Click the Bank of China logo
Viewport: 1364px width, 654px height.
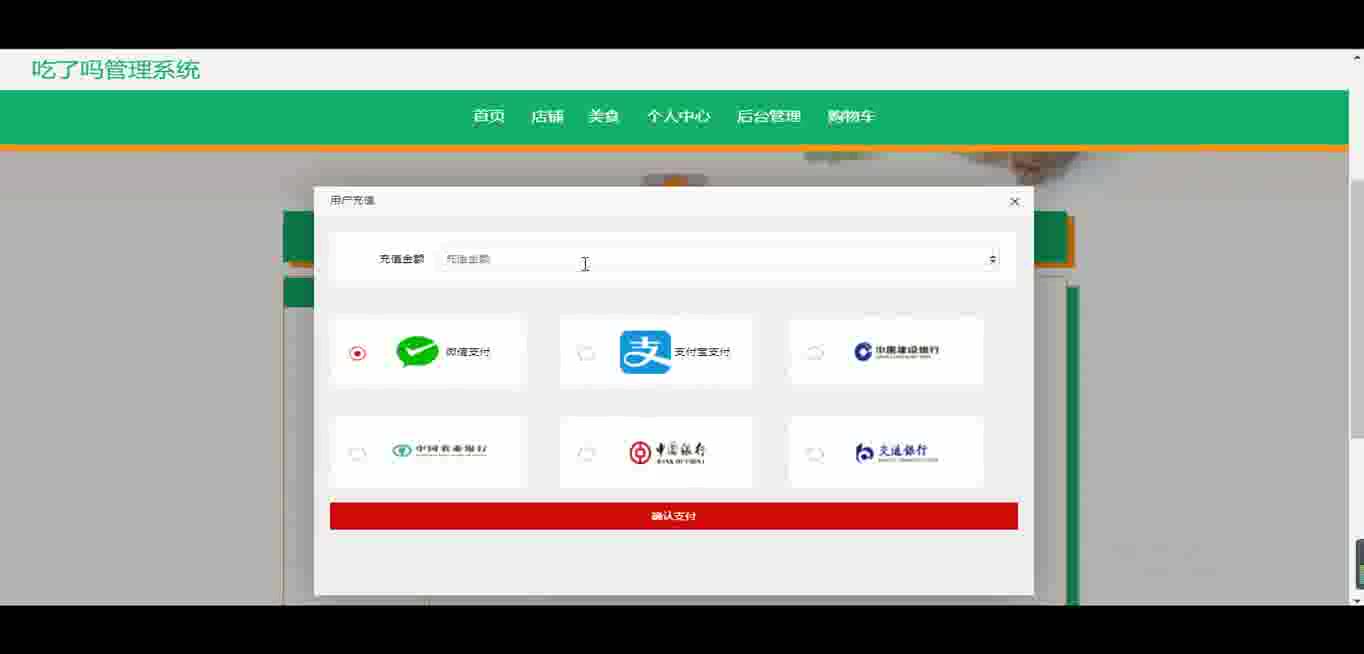[668, 452]
